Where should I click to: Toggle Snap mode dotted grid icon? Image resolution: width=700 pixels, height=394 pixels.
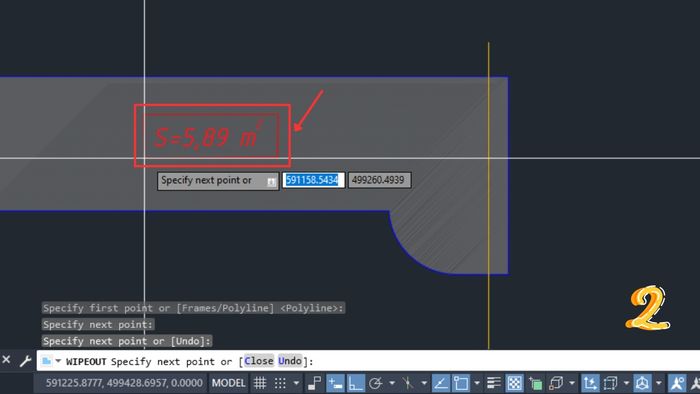[x=280, y=383]
